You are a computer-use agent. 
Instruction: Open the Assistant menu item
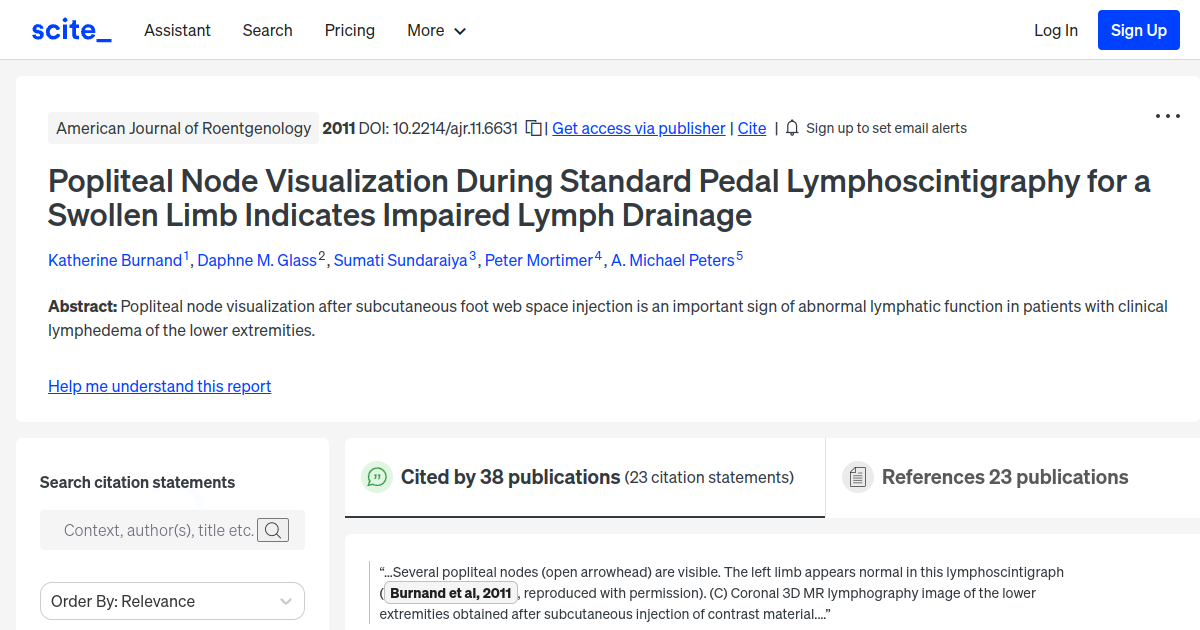177,30
